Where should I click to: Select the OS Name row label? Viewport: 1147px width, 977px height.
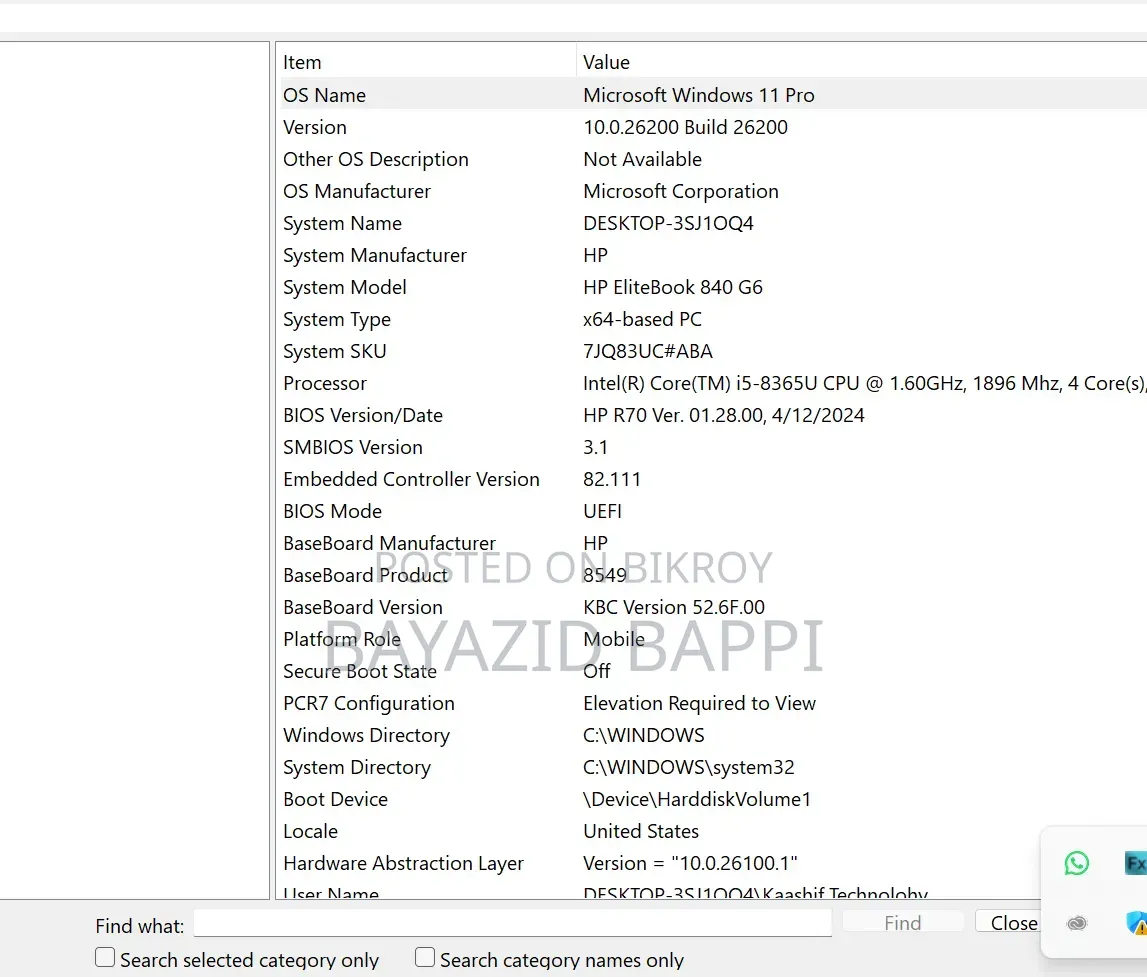click(324, 95)
